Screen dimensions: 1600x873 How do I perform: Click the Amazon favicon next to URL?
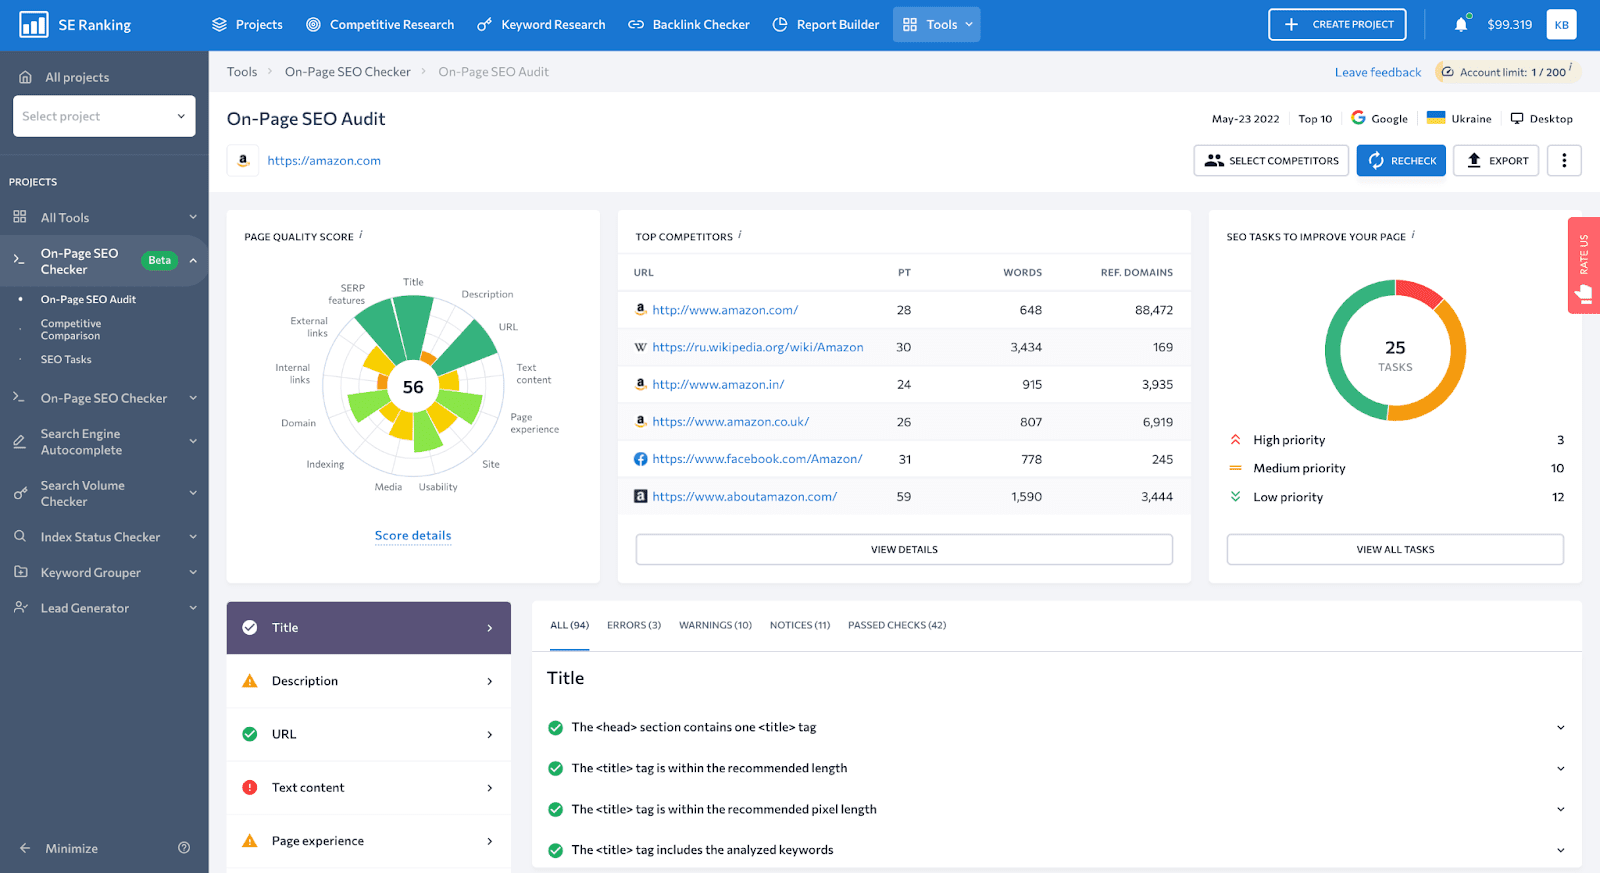pyautogui.click(x=243, y=160)
